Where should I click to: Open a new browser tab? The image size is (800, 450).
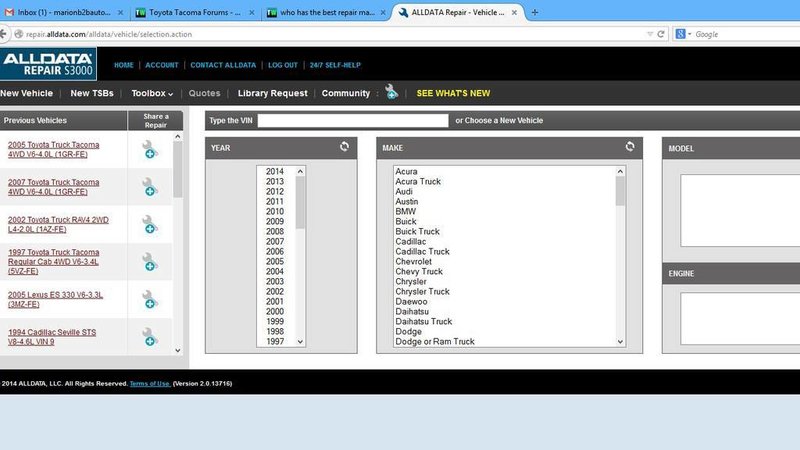[x=535, y=12]
